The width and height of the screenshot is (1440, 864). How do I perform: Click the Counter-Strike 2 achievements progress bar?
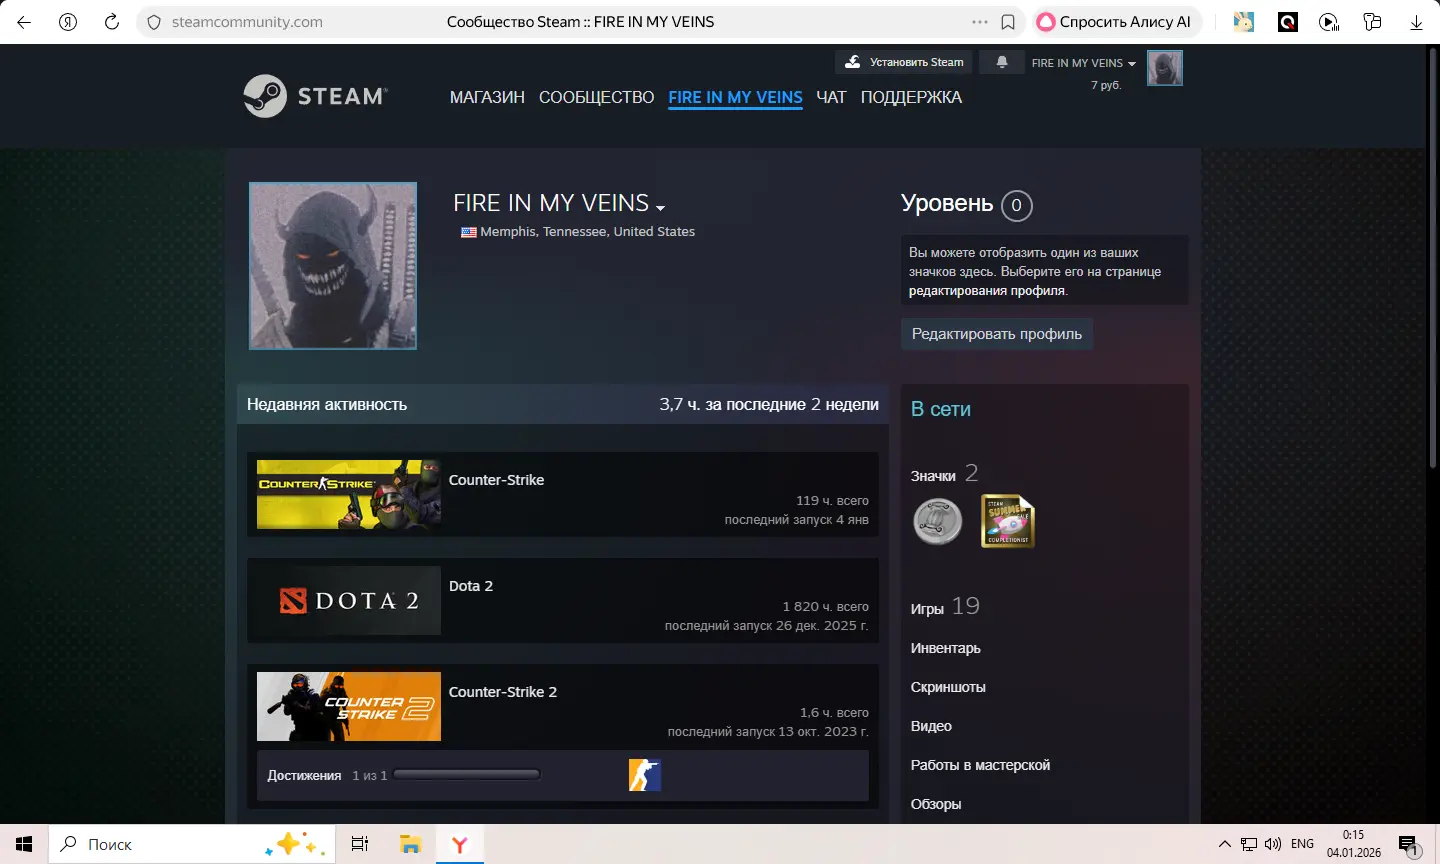[x=467, y=775]
